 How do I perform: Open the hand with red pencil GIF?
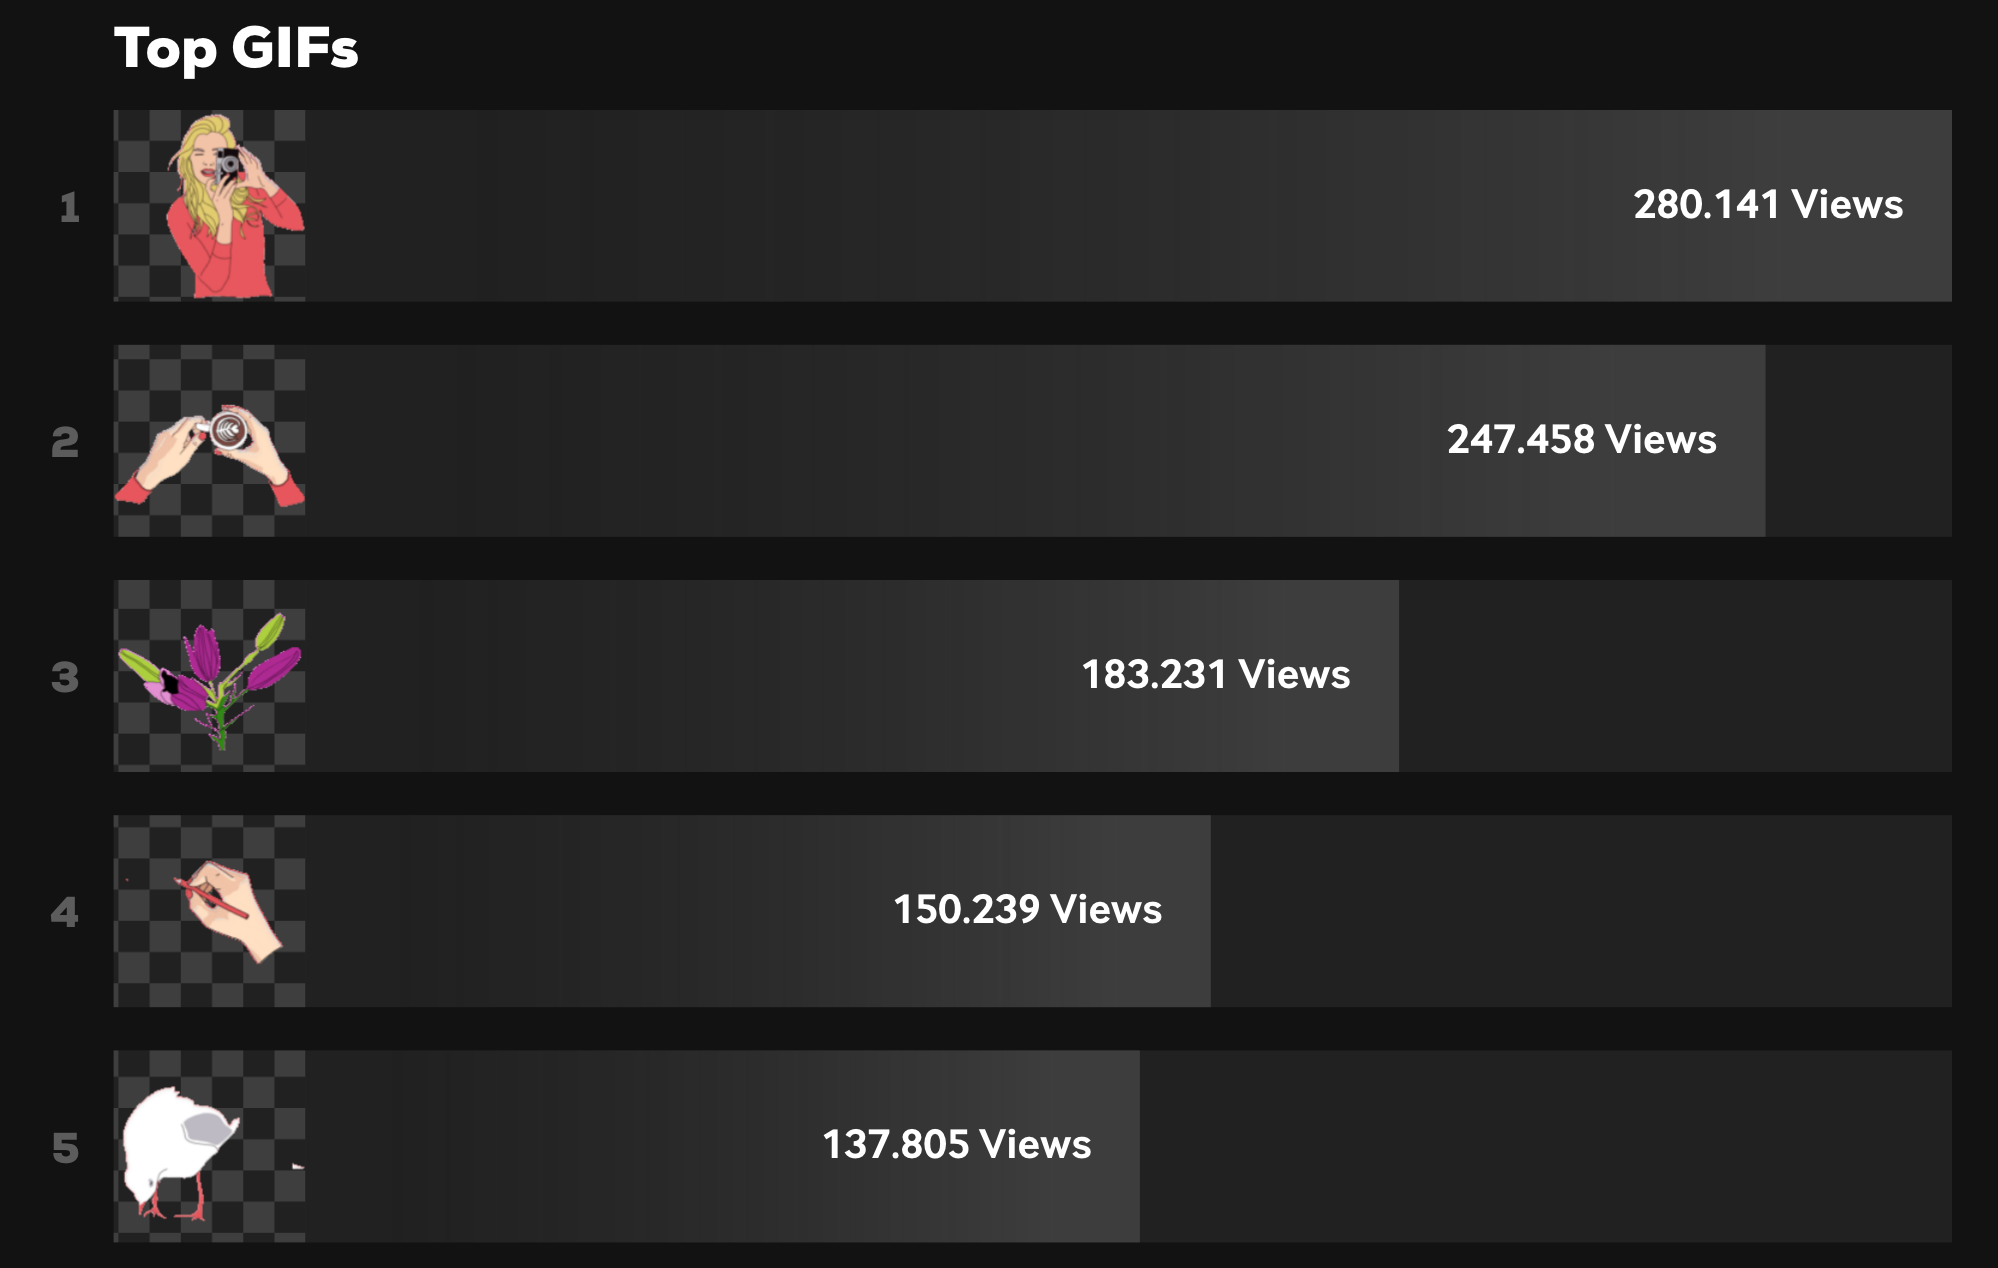click(x=210, y=911)
